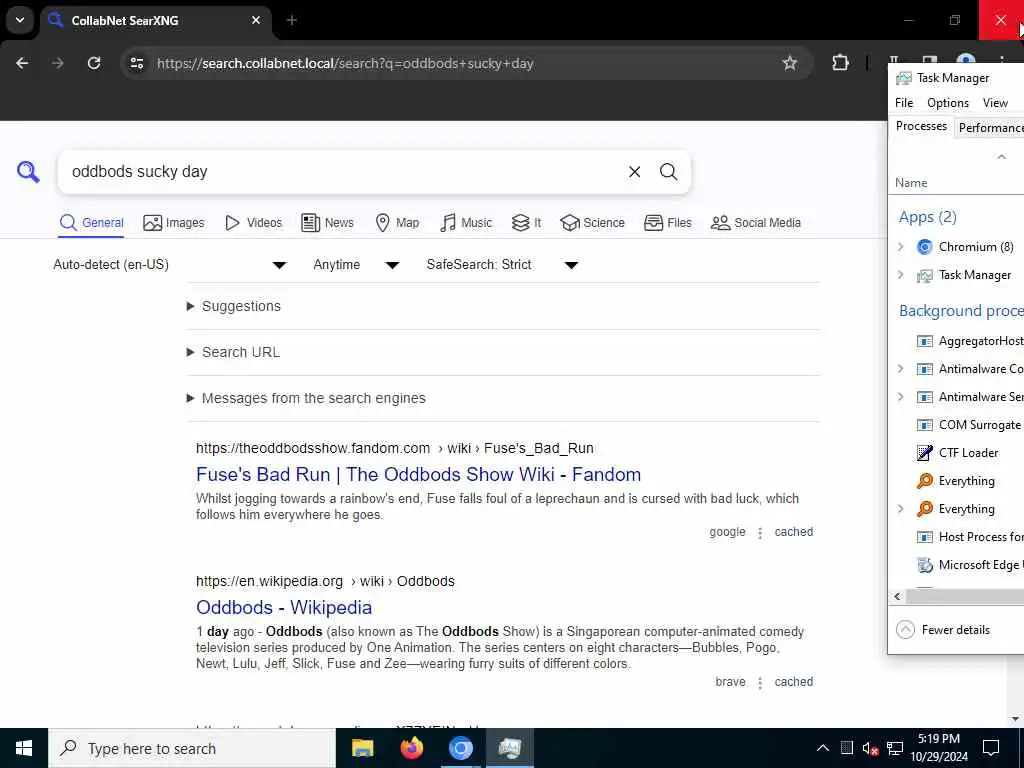Viewport: 1024px width, 768px height.
Task: Expand Messages from the search engines
Action: point(306,398)
